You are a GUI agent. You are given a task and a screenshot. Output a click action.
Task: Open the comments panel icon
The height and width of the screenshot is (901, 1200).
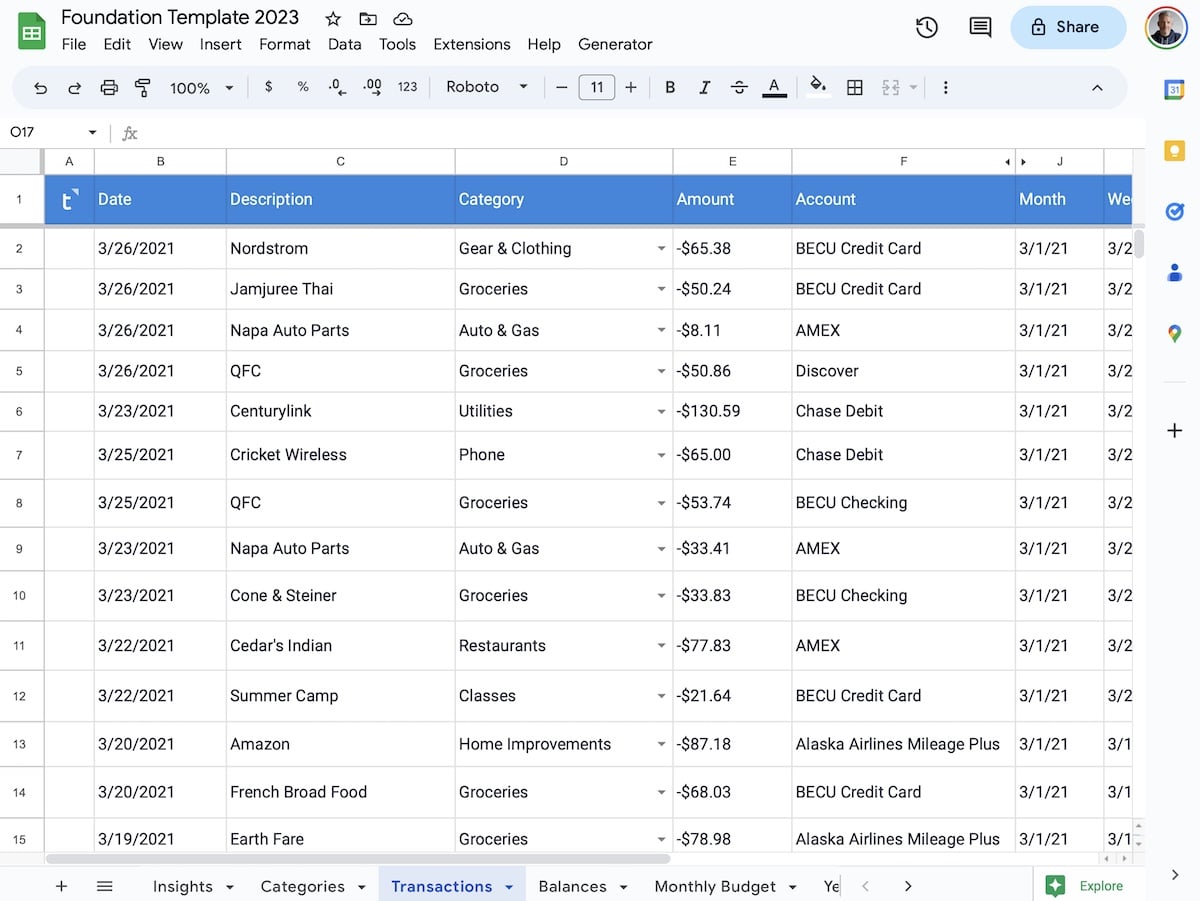click(981, 28)
